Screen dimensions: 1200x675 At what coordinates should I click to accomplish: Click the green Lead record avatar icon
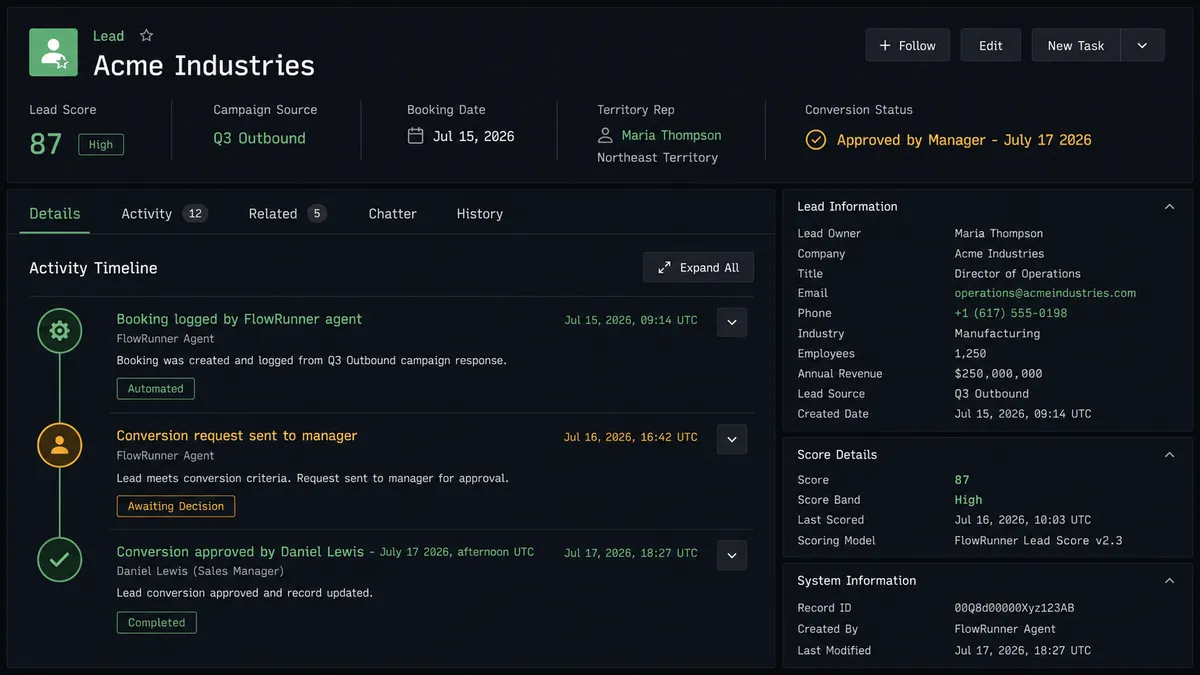tap(54, 52)
